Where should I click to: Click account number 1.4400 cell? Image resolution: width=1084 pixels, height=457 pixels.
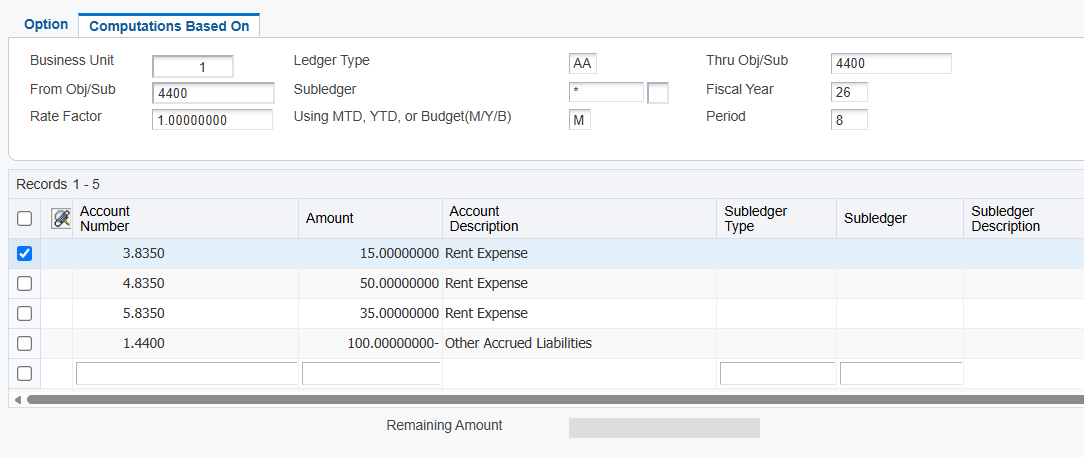[x=185, y=343]
